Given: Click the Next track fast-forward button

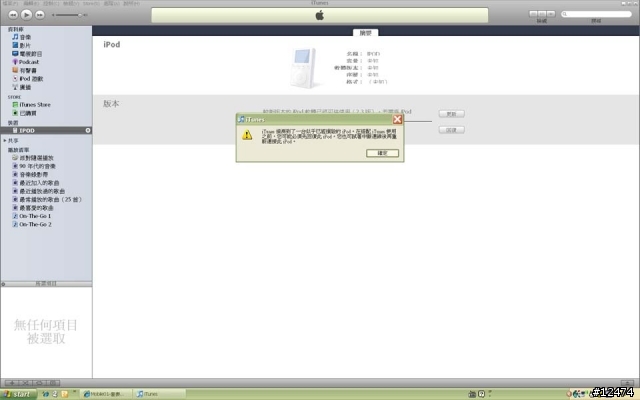Looking at the screenshot, I should point(40,15).
